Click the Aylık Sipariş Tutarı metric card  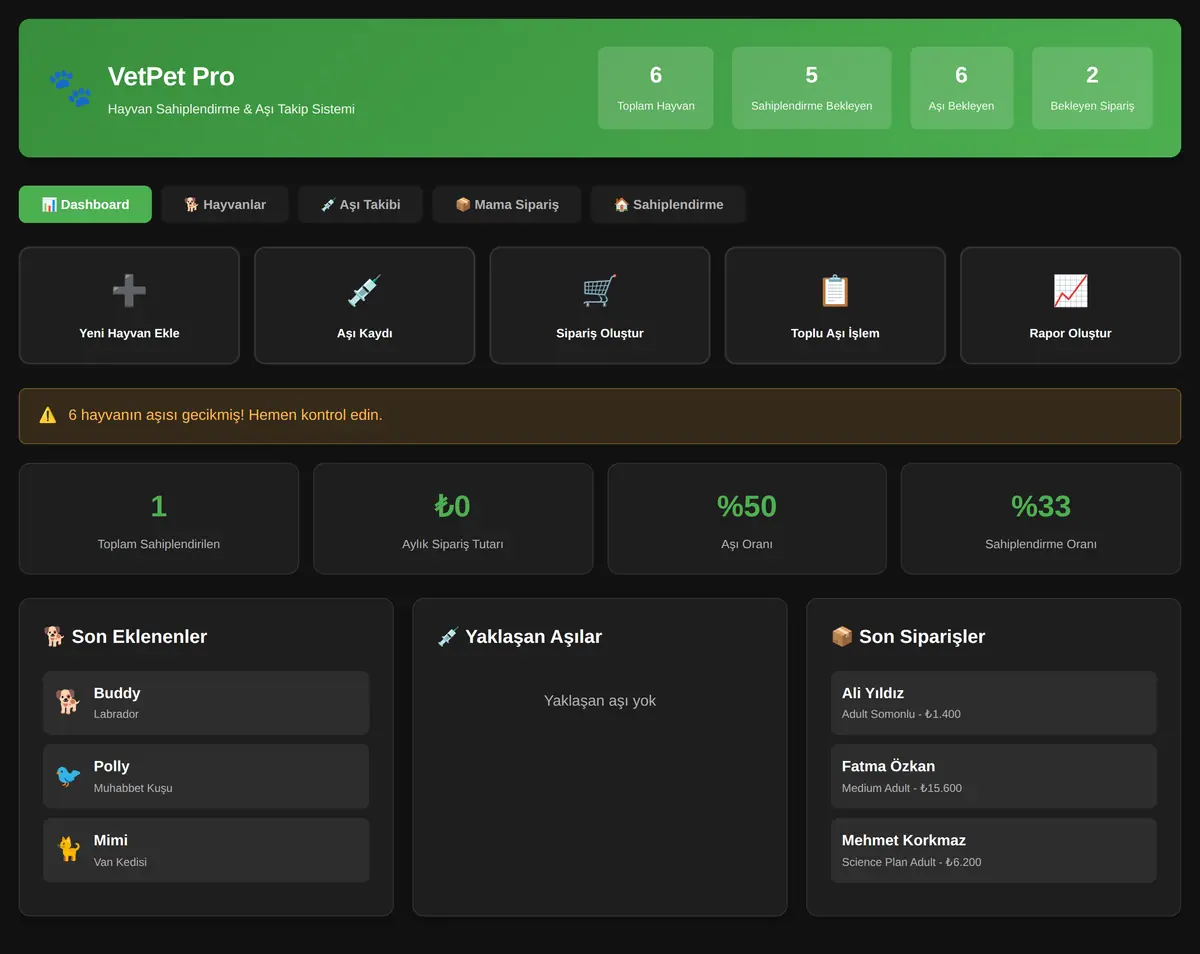pyautogui.click(x=453, y=518)
